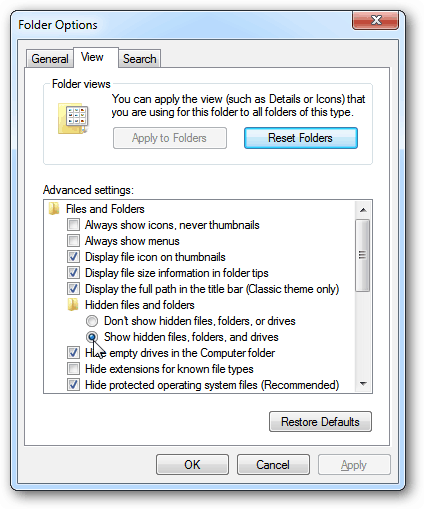Image resolution: width=424 pixels, height=509 pixels.
Task: Dismiss dialog with Cancel button
Action: [x=273, y=464]
